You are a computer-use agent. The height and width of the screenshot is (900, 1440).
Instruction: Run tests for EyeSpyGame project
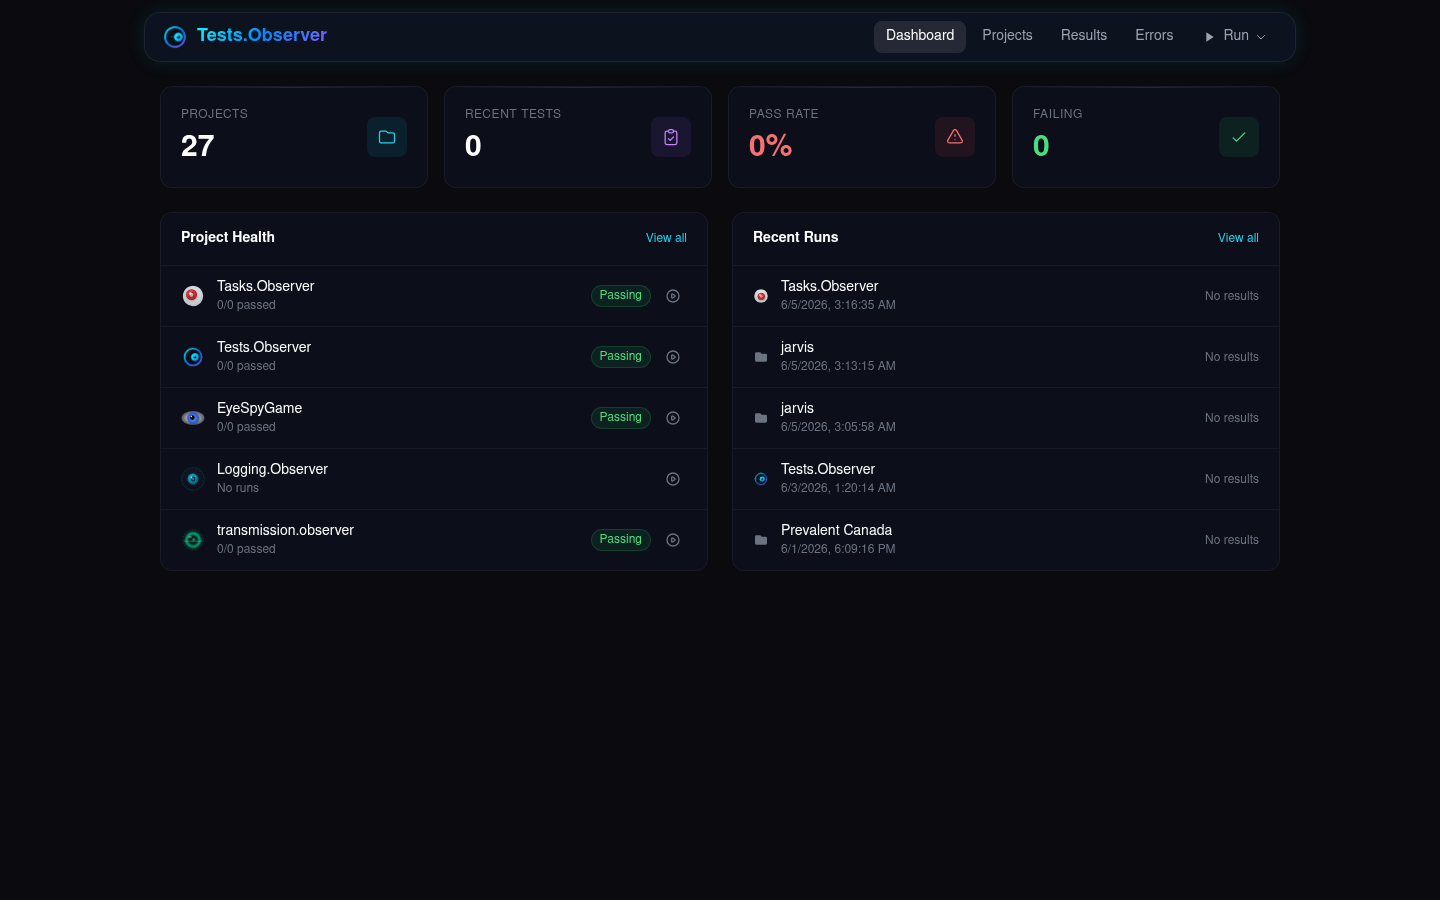point(673,418)
